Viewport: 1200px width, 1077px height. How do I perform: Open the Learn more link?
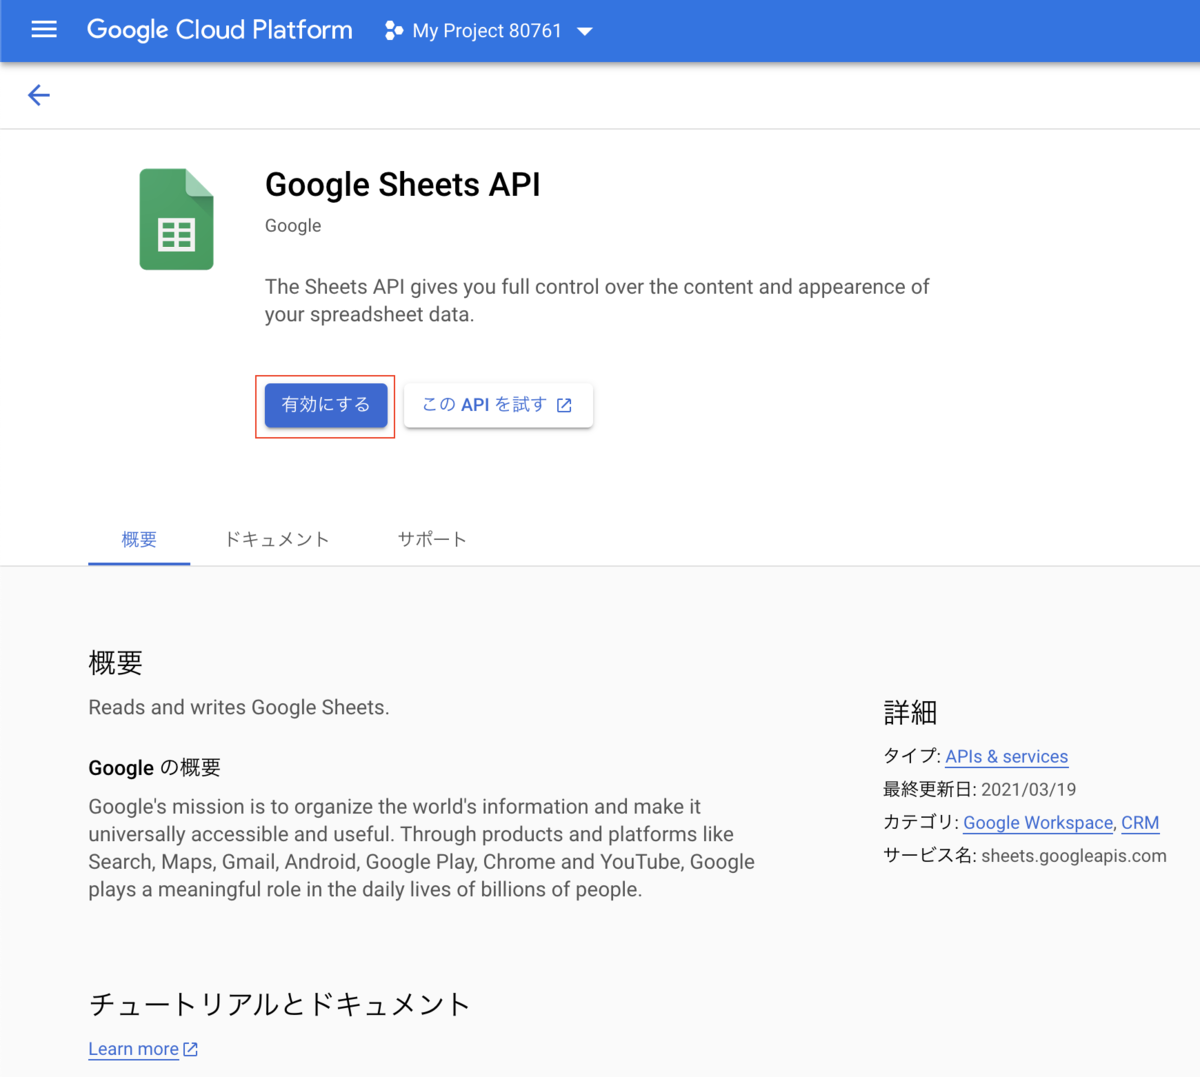pos(134,1049)
